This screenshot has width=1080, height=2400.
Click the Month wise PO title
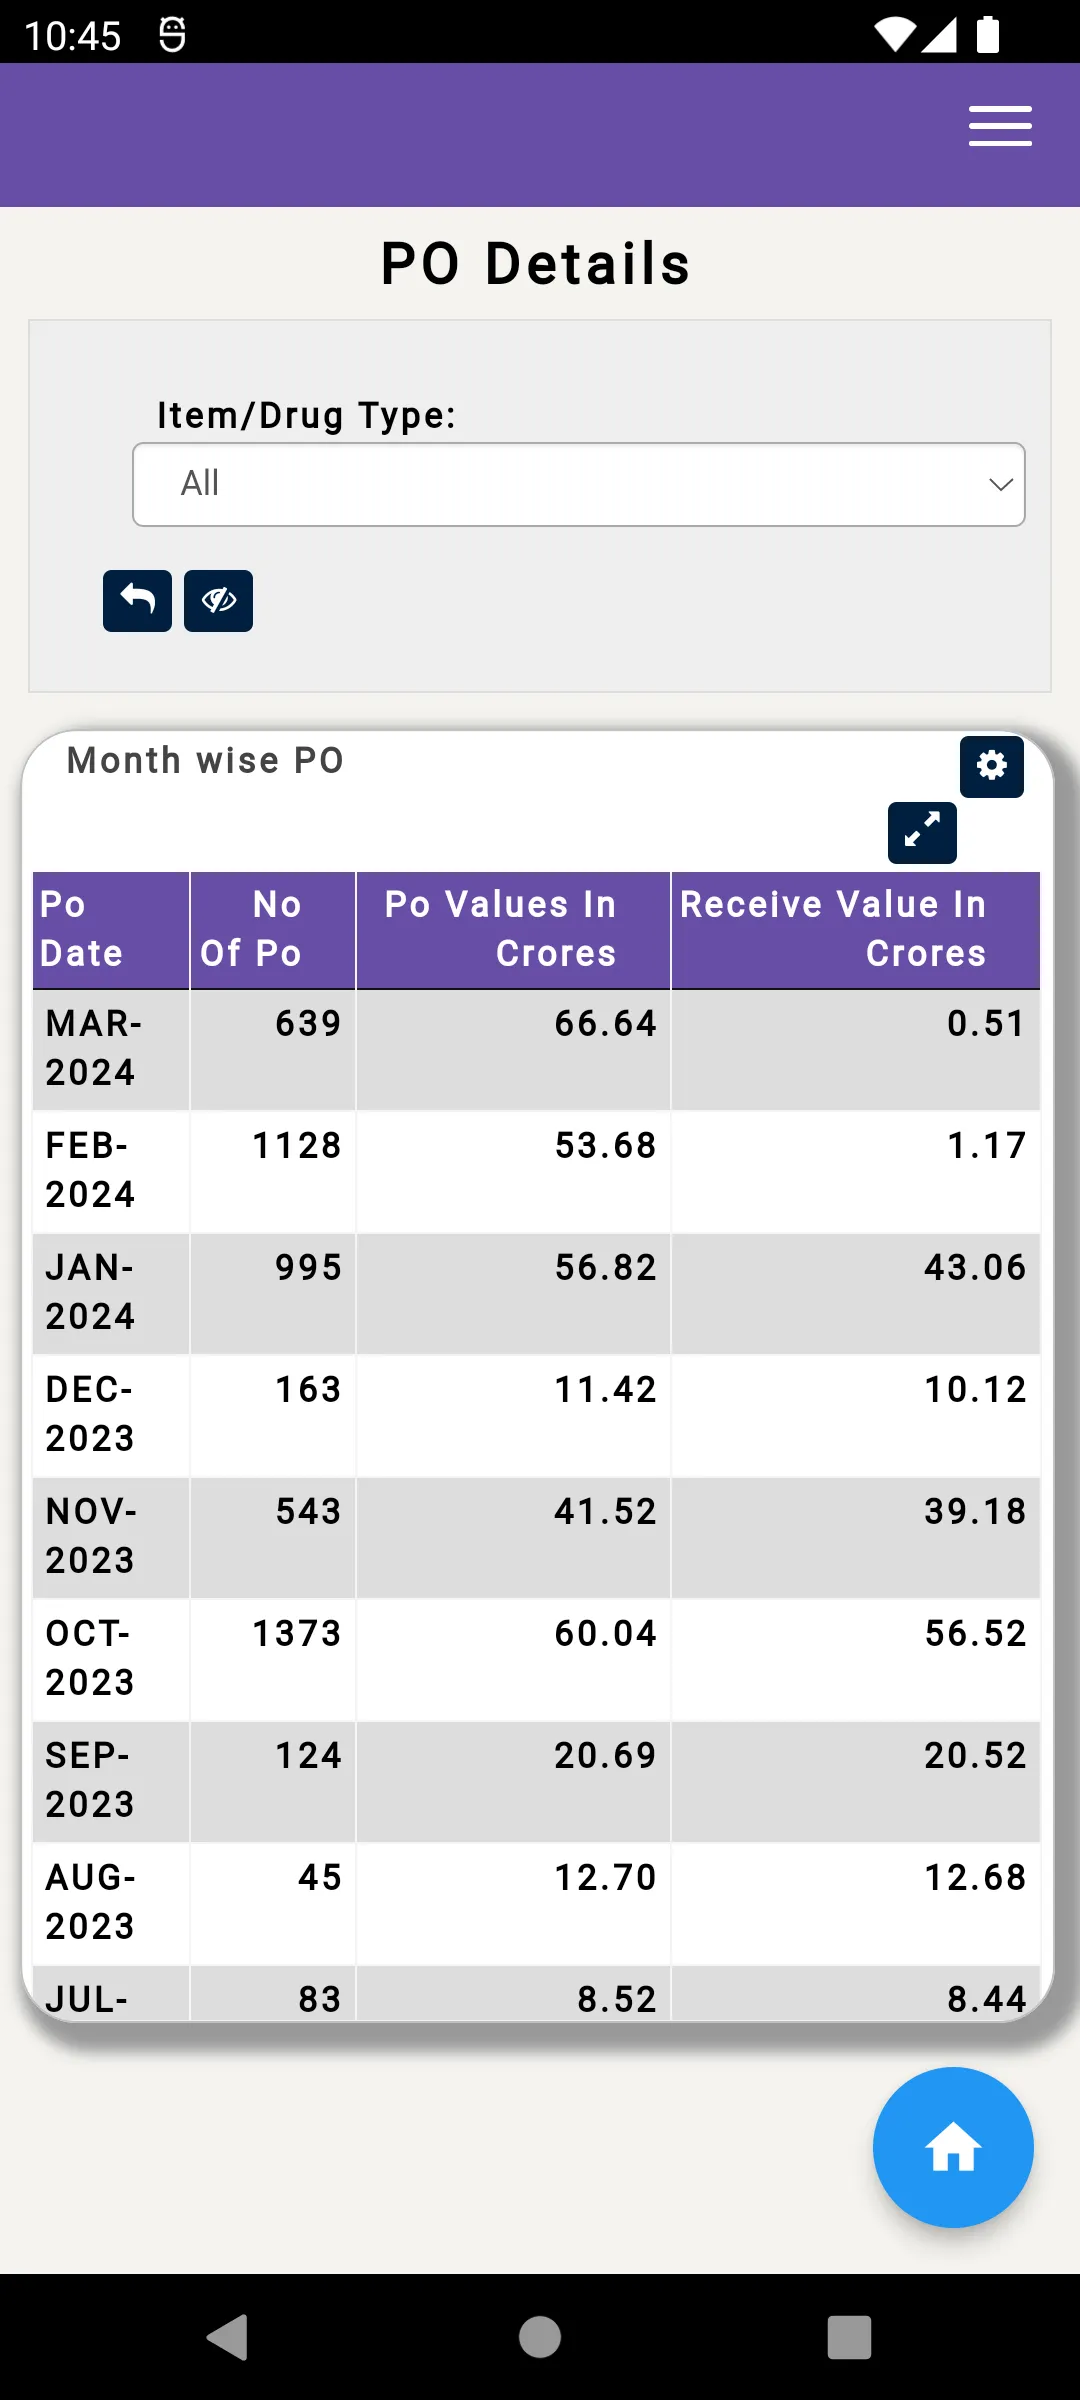pyautogui.click(x=206, y=761)
